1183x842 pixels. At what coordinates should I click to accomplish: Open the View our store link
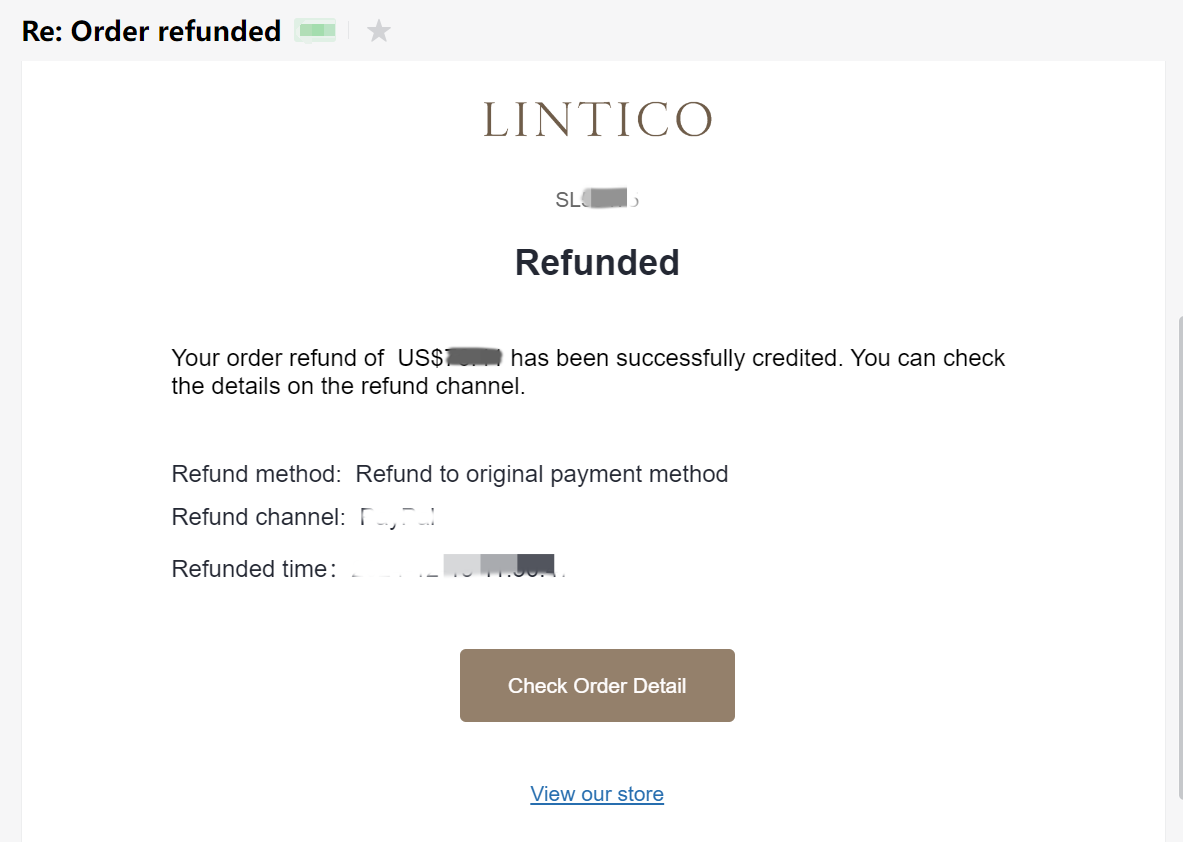[x=597, y=794]
